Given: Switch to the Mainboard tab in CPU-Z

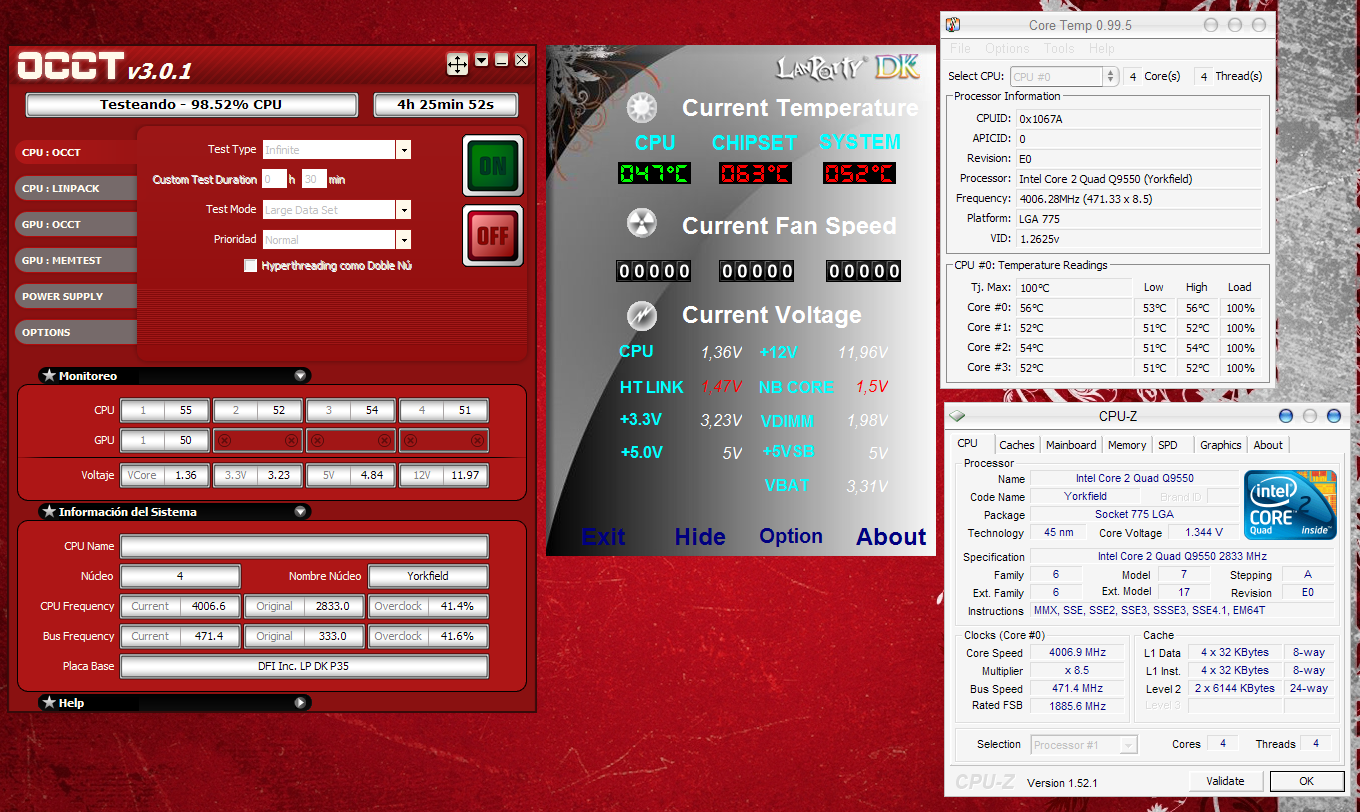Looking at the screenshot, I should point(1071,445).
